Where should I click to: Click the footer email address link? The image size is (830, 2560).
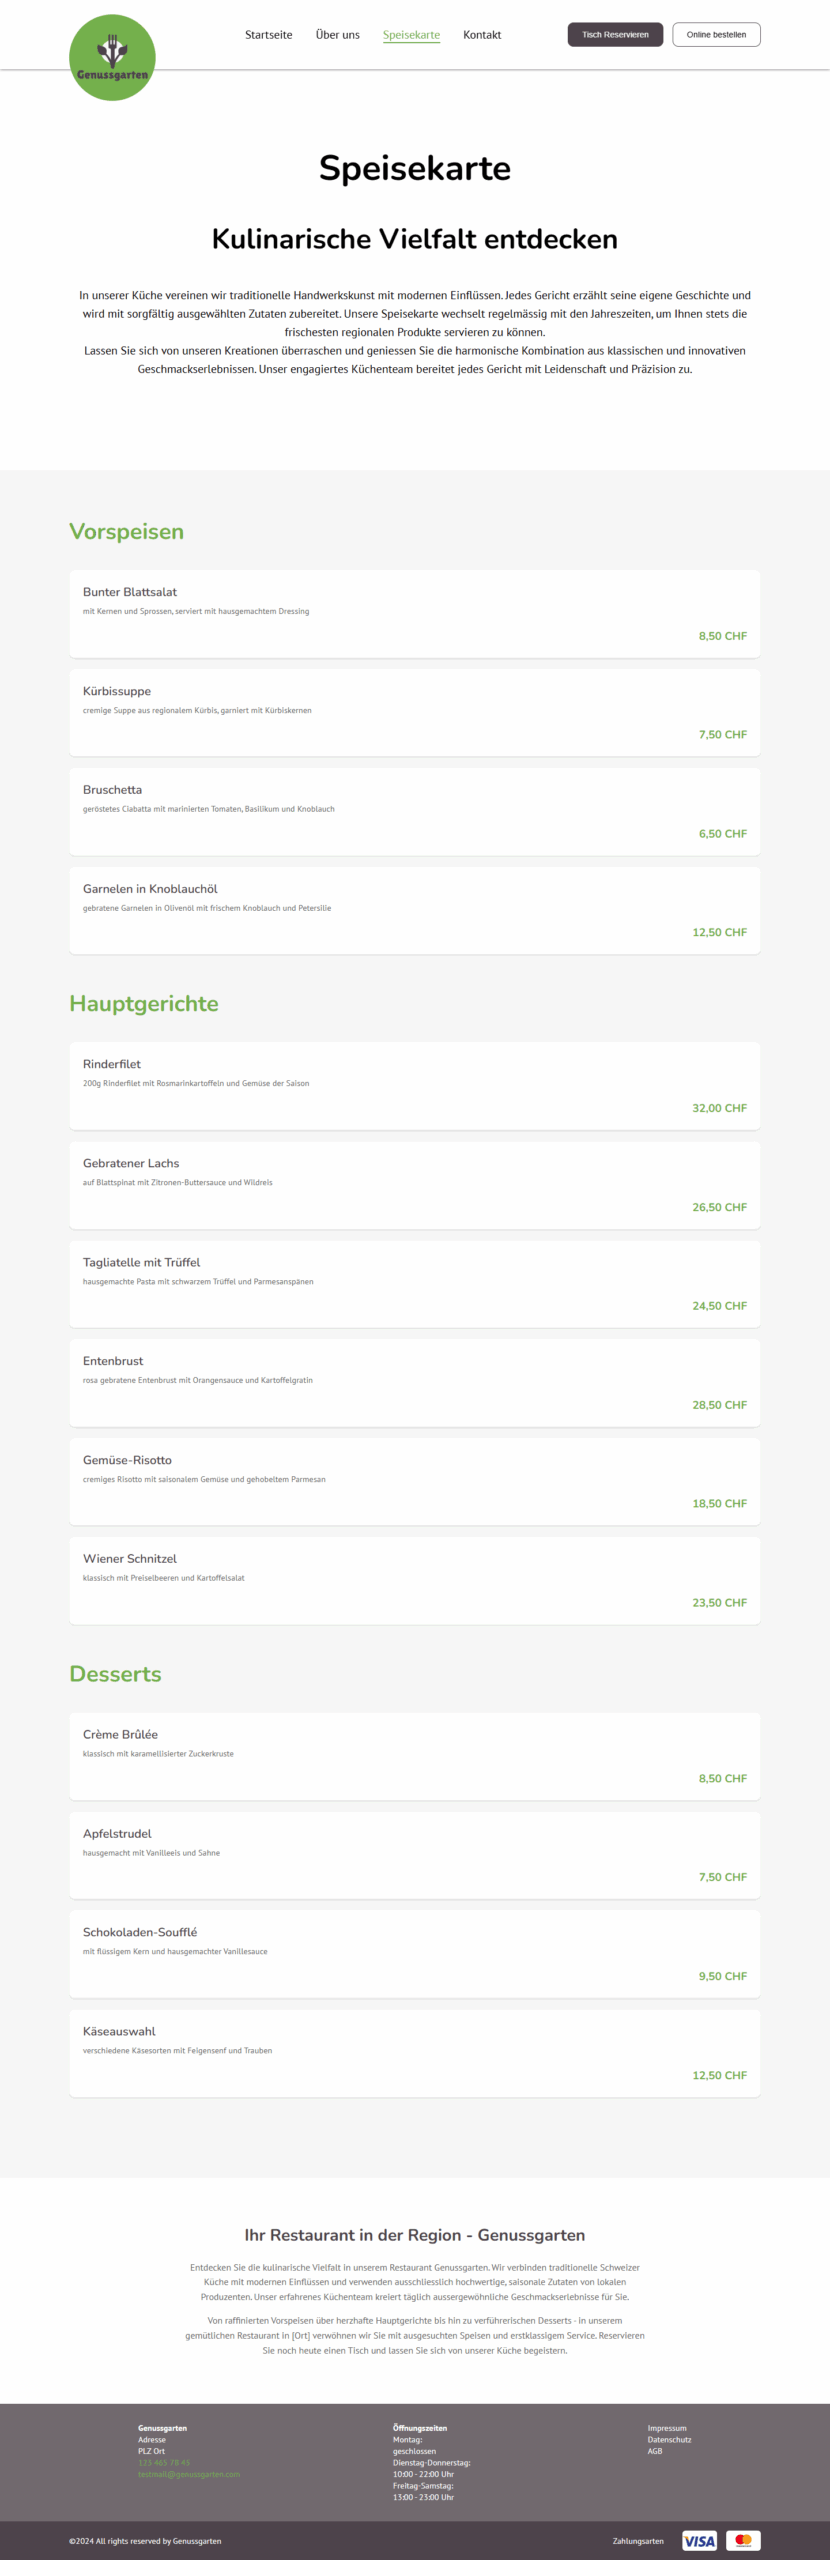pos(189,2475)
